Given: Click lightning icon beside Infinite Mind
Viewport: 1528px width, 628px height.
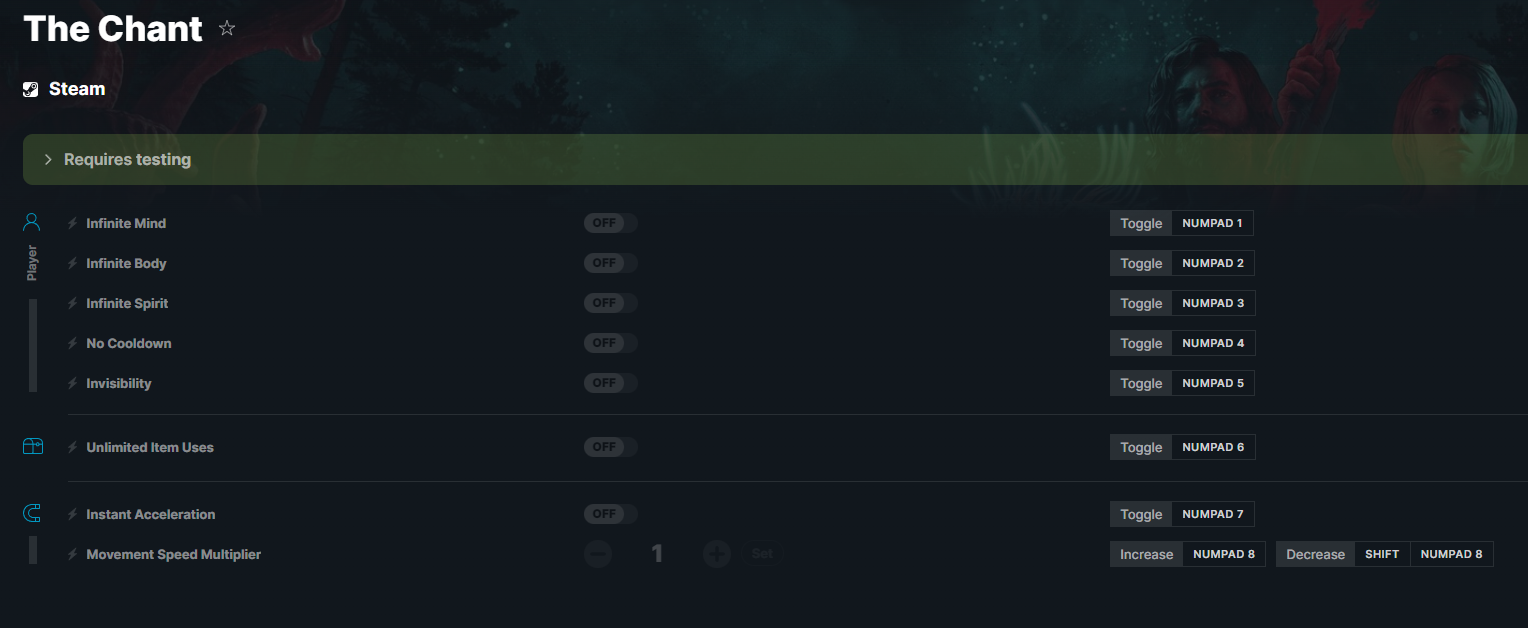Looking at the screenshot, I should click(72, 223).
